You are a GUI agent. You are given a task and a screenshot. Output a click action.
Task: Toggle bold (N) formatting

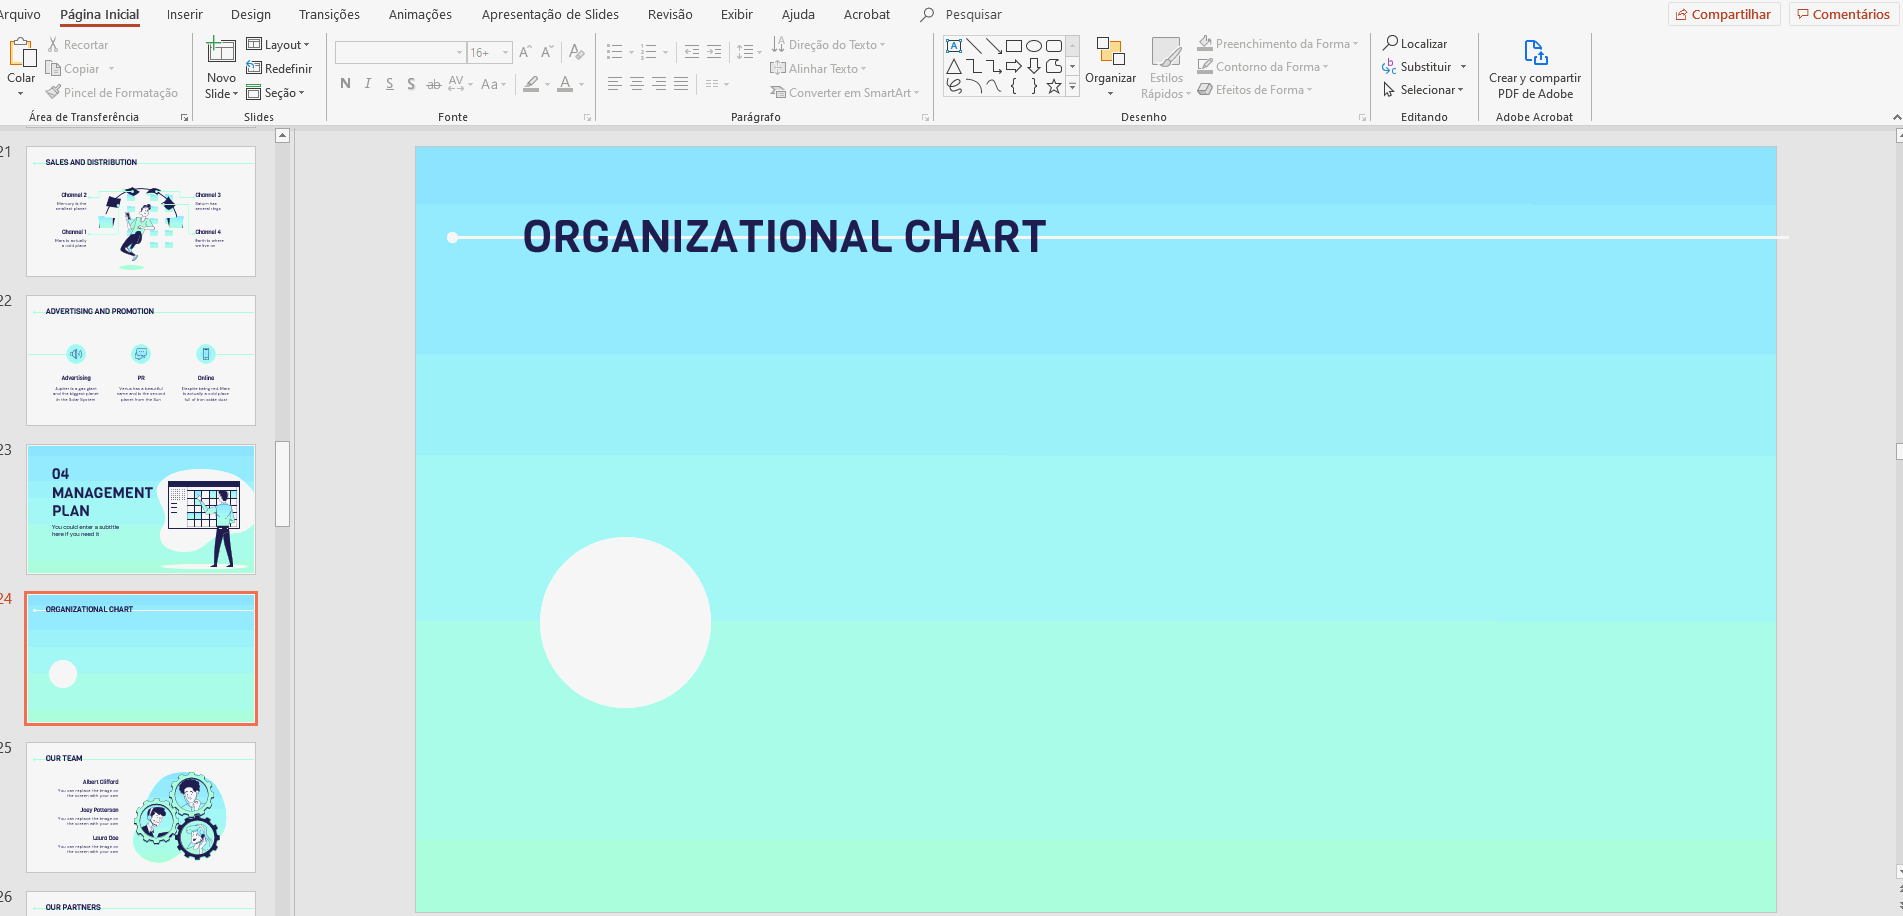click(x=345, y=84)
